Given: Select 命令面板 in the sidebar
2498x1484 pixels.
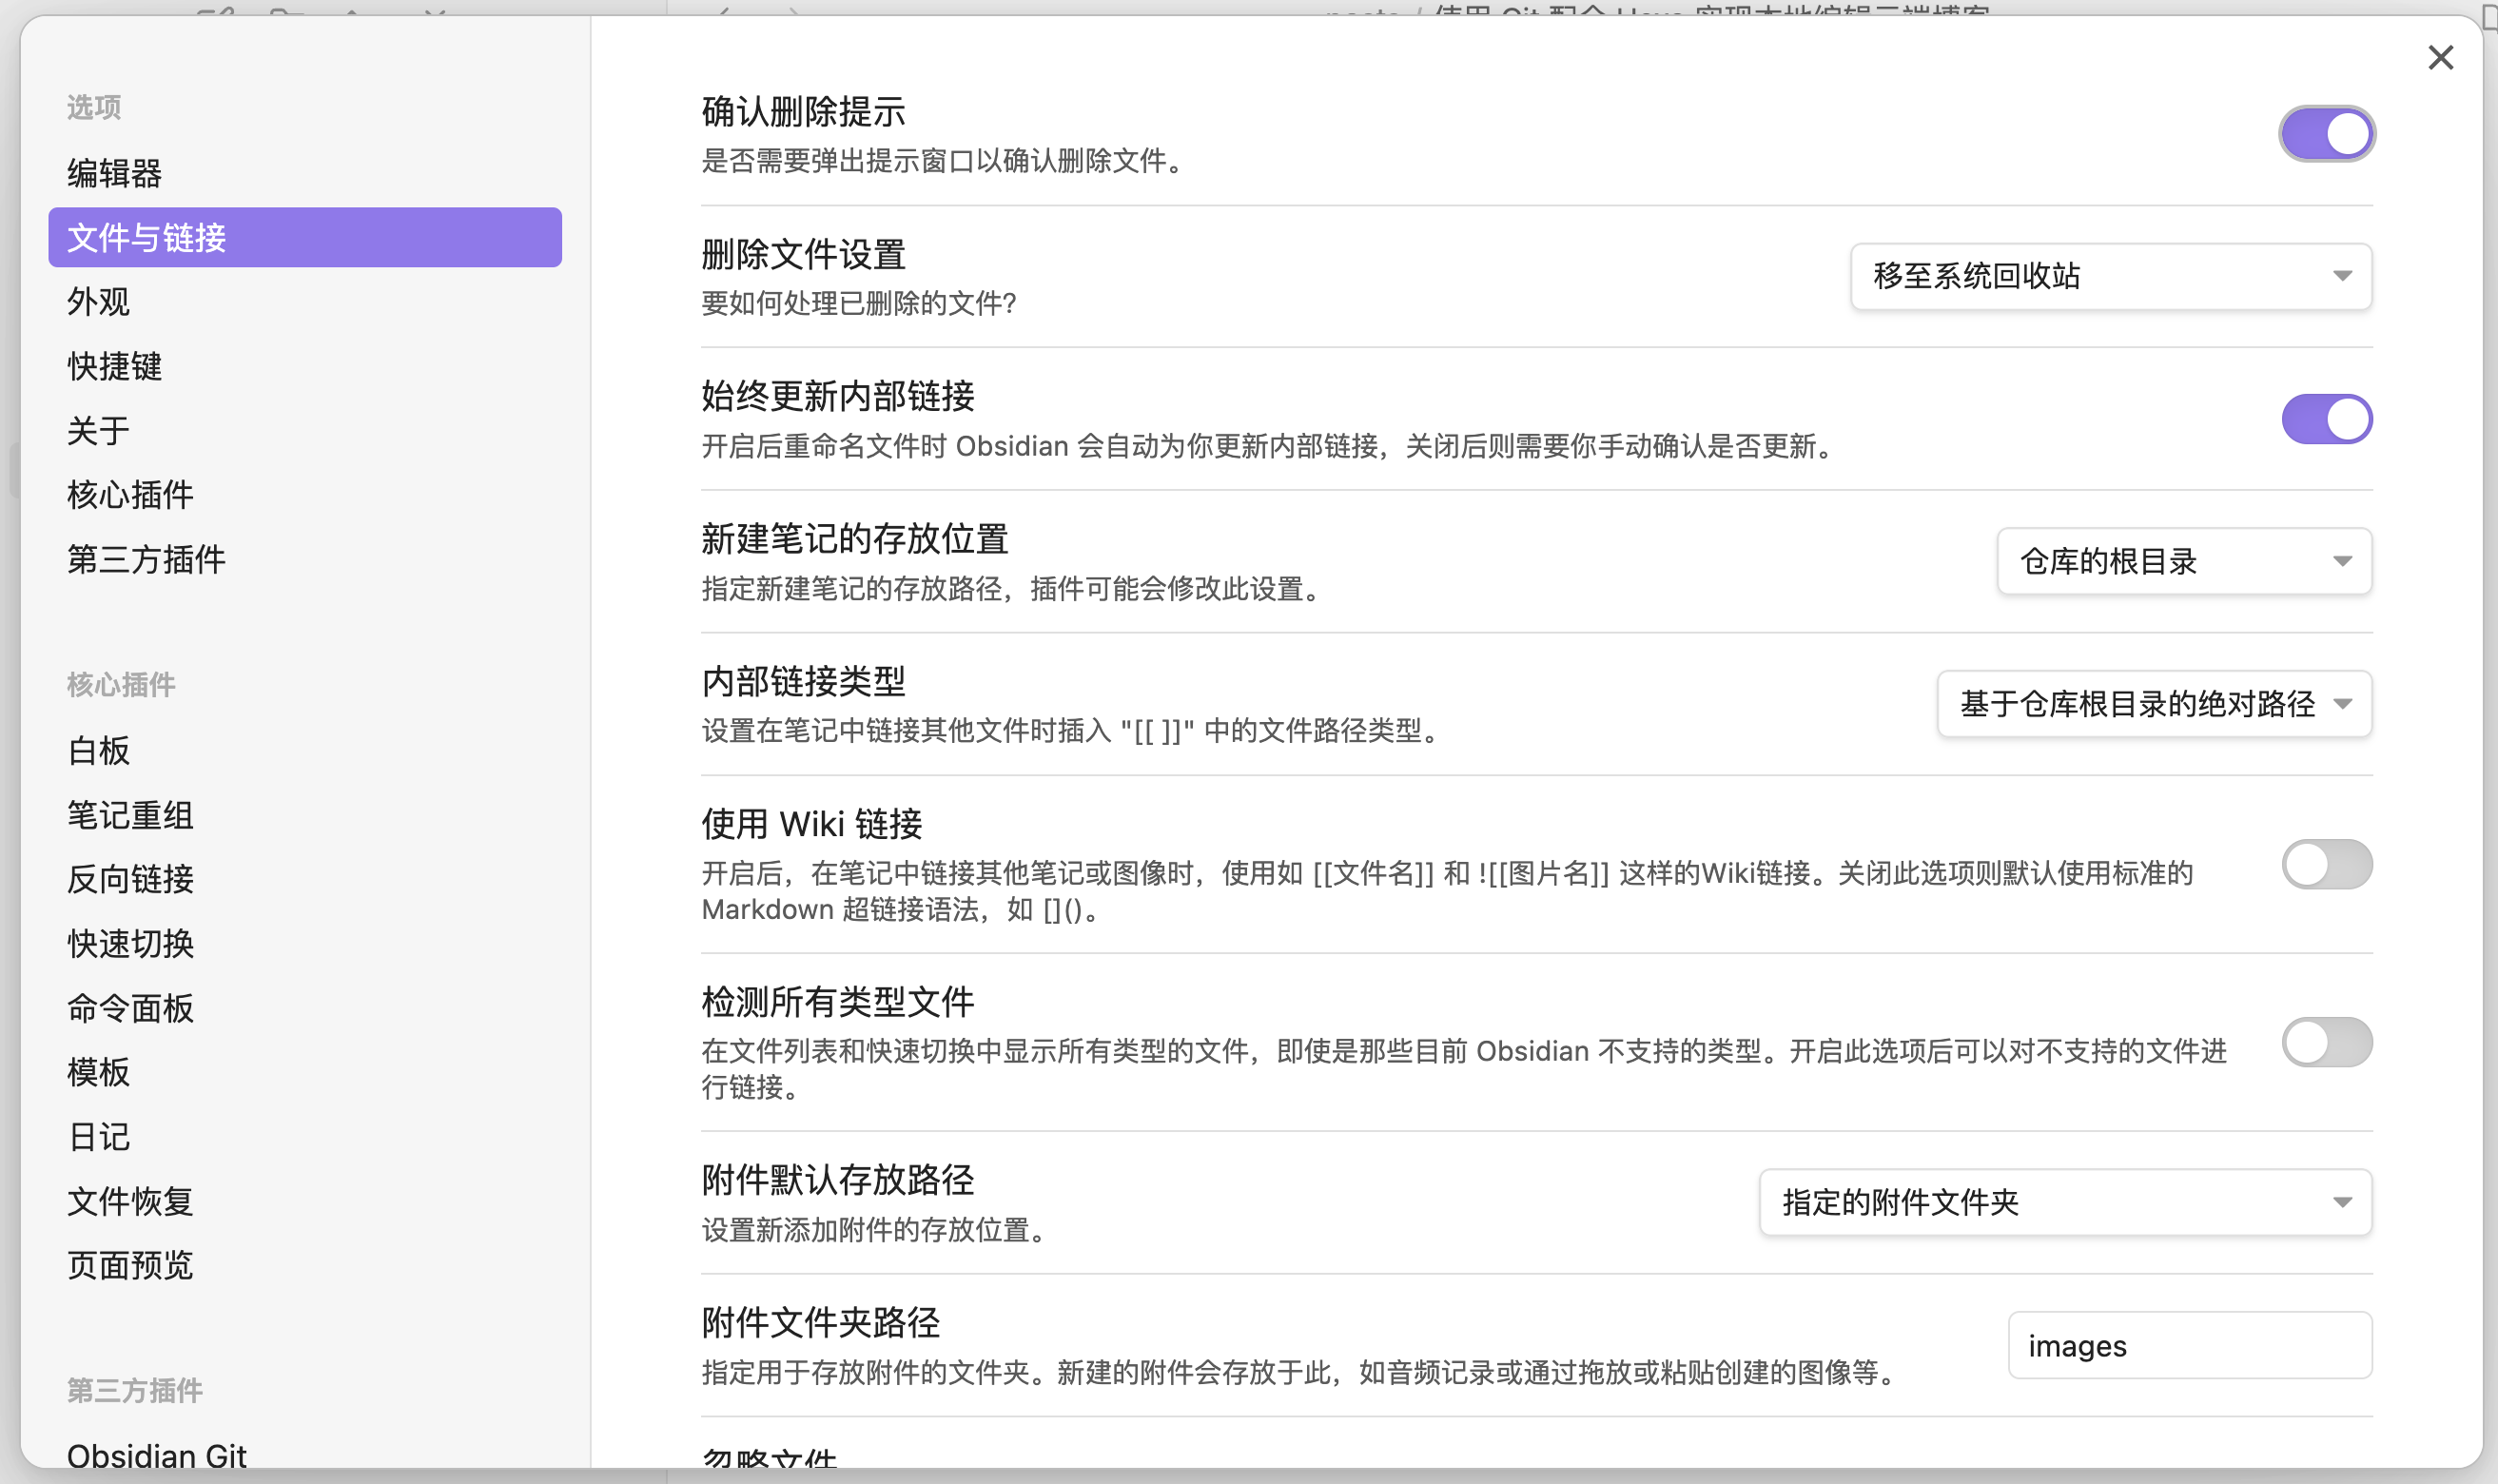Looking at the screenshot, I should [131, 1008].
